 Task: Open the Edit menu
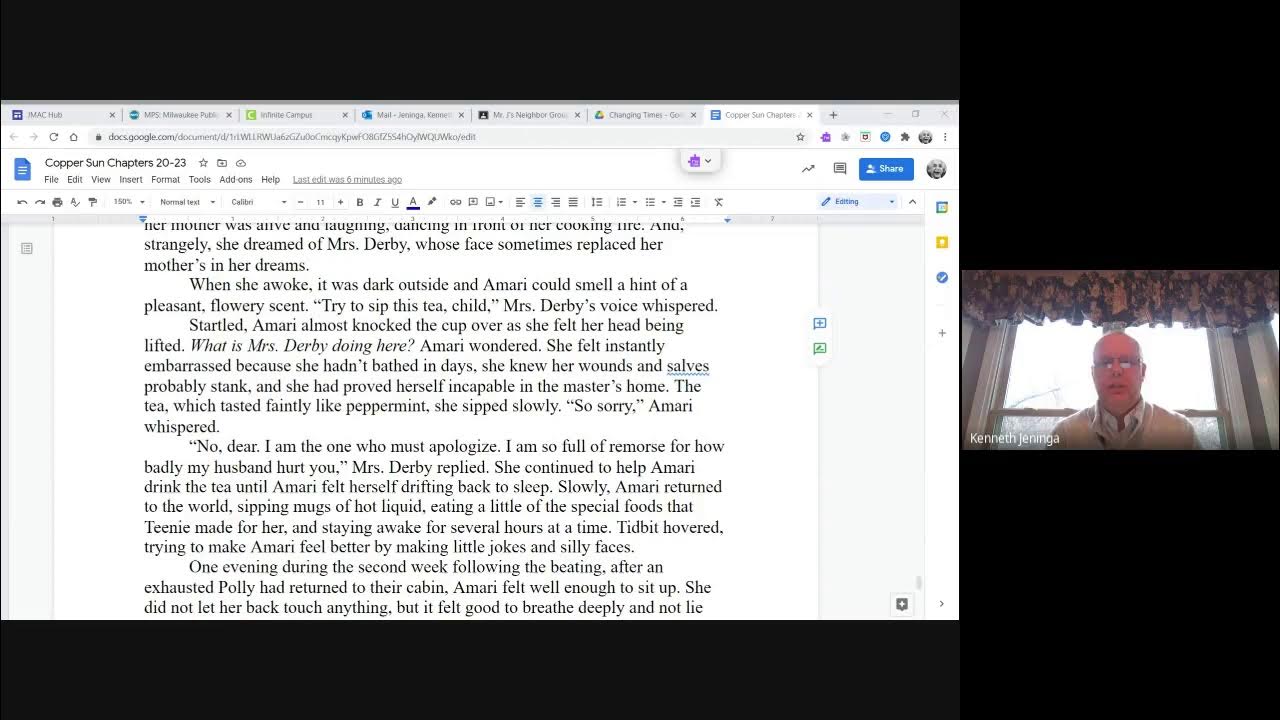click(75, 180)
